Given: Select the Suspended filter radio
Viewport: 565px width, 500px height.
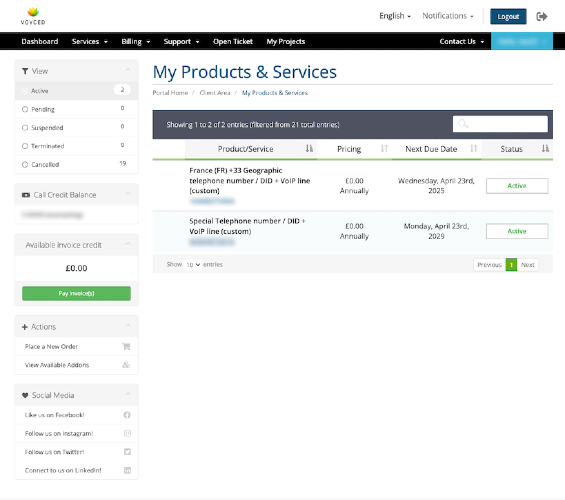Looking at the screenshot, I should (25, 128).
